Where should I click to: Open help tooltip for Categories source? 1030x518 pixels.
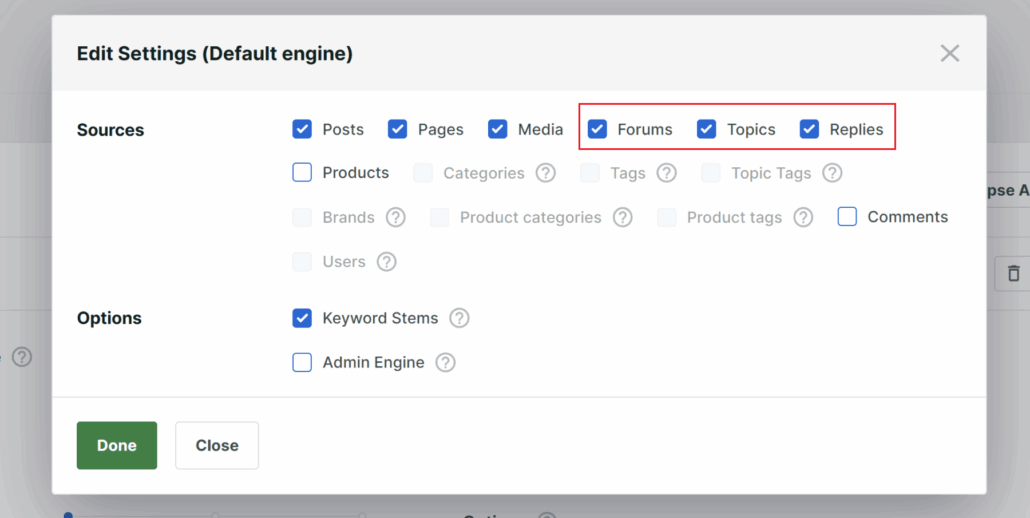click(x=545, y=173)
